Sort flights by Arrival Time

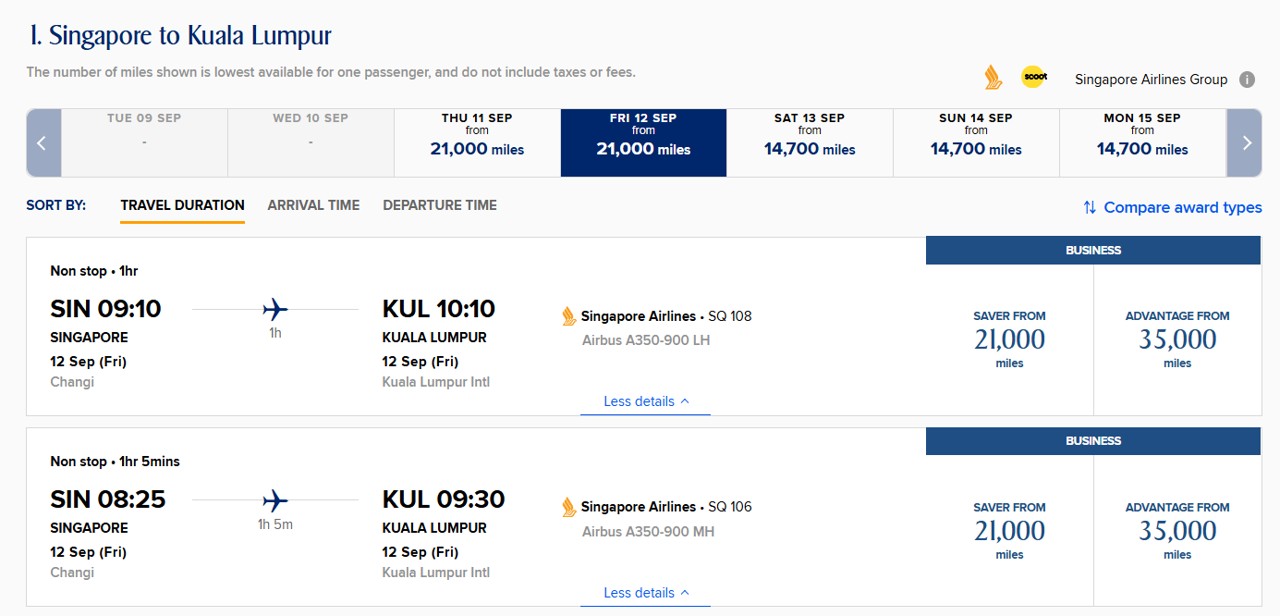pyautogui.click(x=313, y=205)
